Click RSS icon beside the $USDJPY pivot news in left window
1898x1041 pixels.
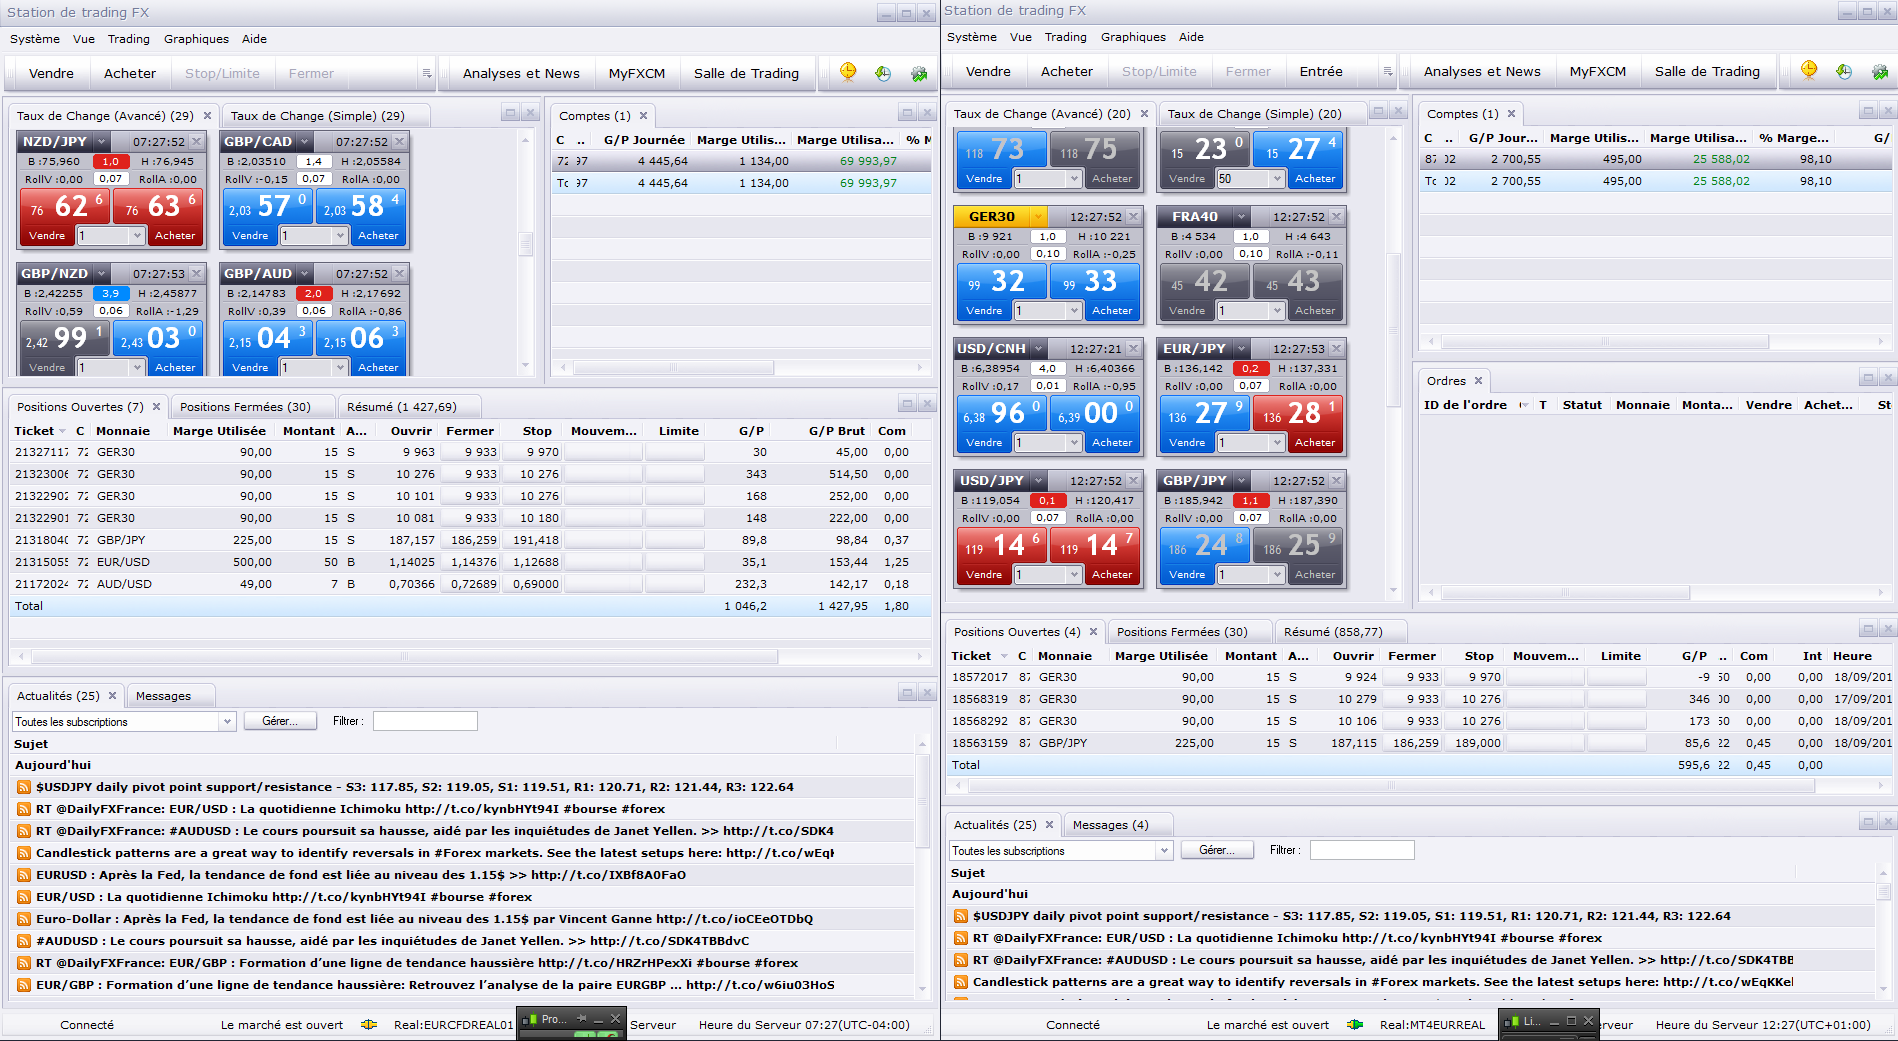[x=23, y=787]
